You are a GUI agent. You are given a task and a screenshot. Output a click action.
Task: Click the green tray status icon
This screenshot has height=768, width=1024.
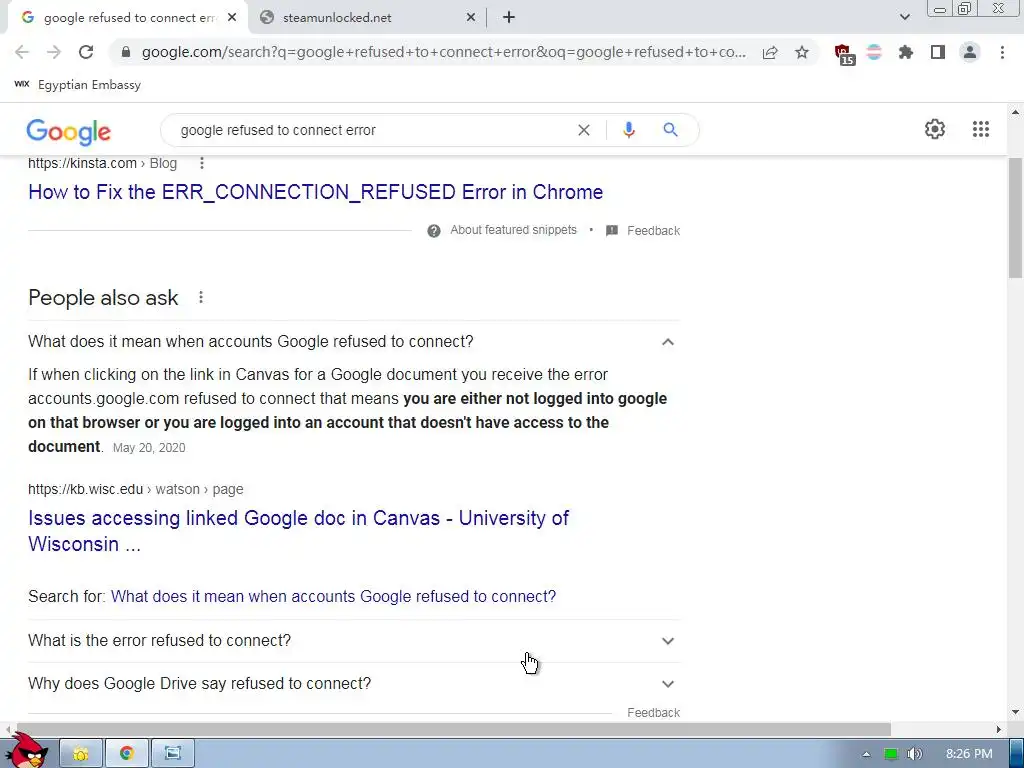[891, 754]
